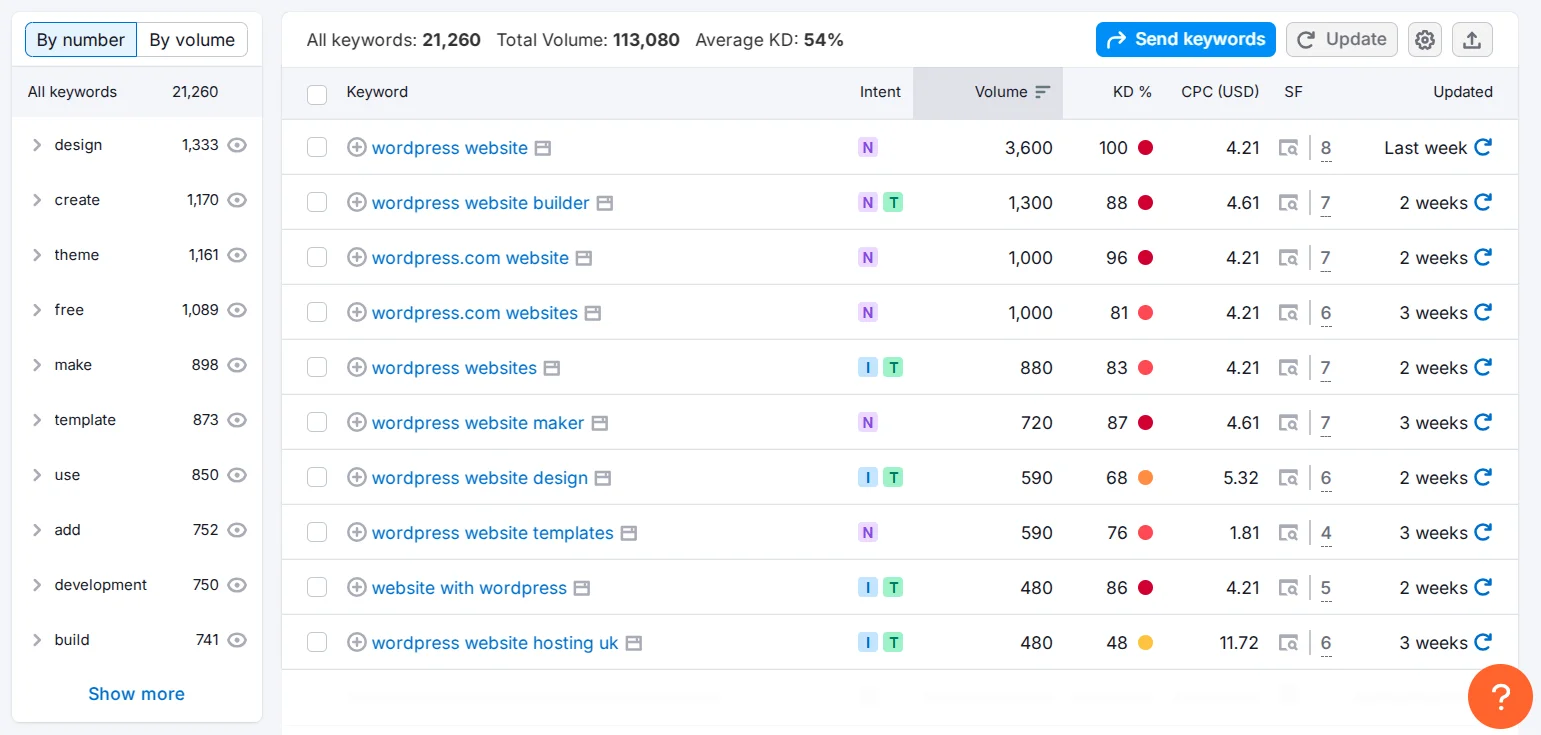
Task: Select 'All keywords' group in sidebar
Action: coord(137,92)
